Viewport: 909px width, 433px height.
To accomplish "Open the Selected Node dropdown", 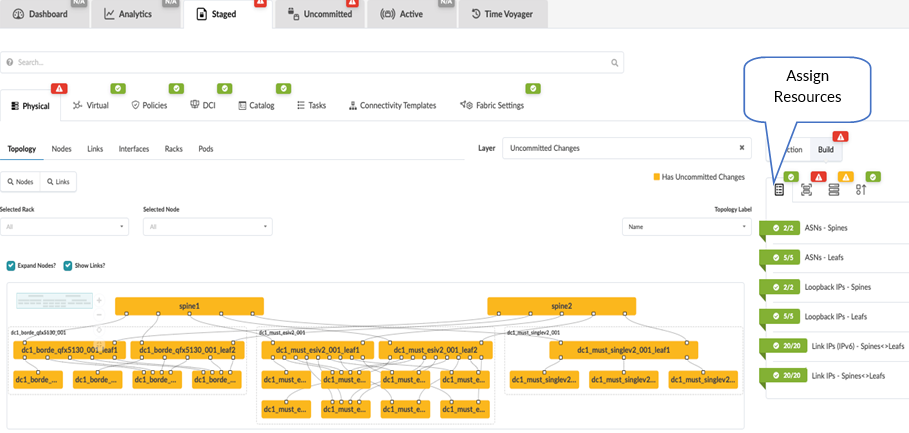I will tap(208, 227).
